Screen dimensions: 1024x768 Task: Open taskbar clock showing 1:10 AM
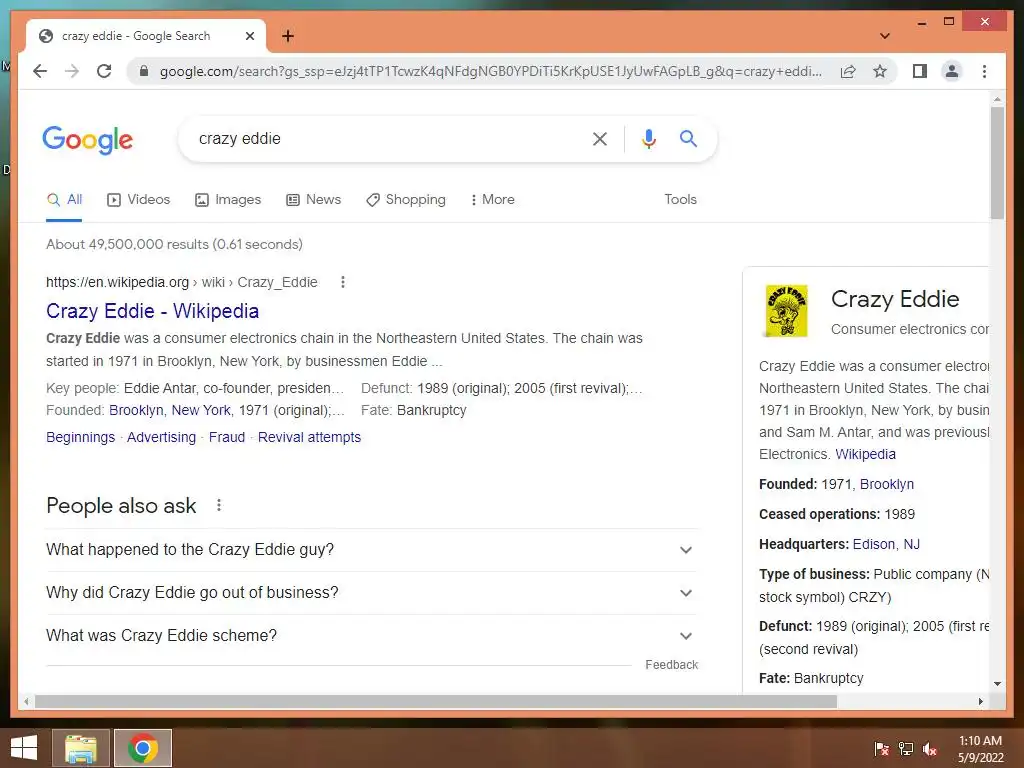980,749
